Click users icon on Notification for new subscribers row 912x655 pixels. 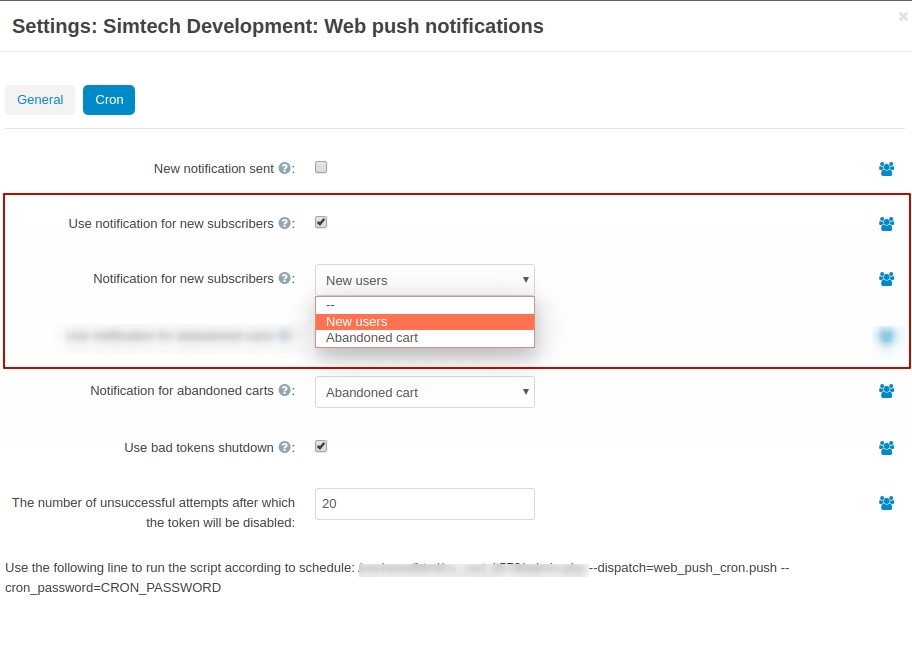(886, 279)
